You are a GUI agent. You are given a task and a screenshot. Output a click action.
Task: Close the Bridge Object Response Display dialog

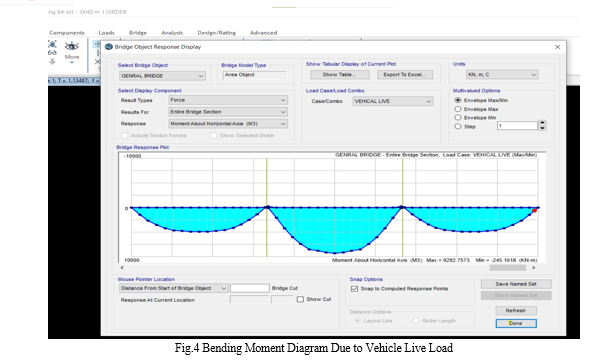557,47
